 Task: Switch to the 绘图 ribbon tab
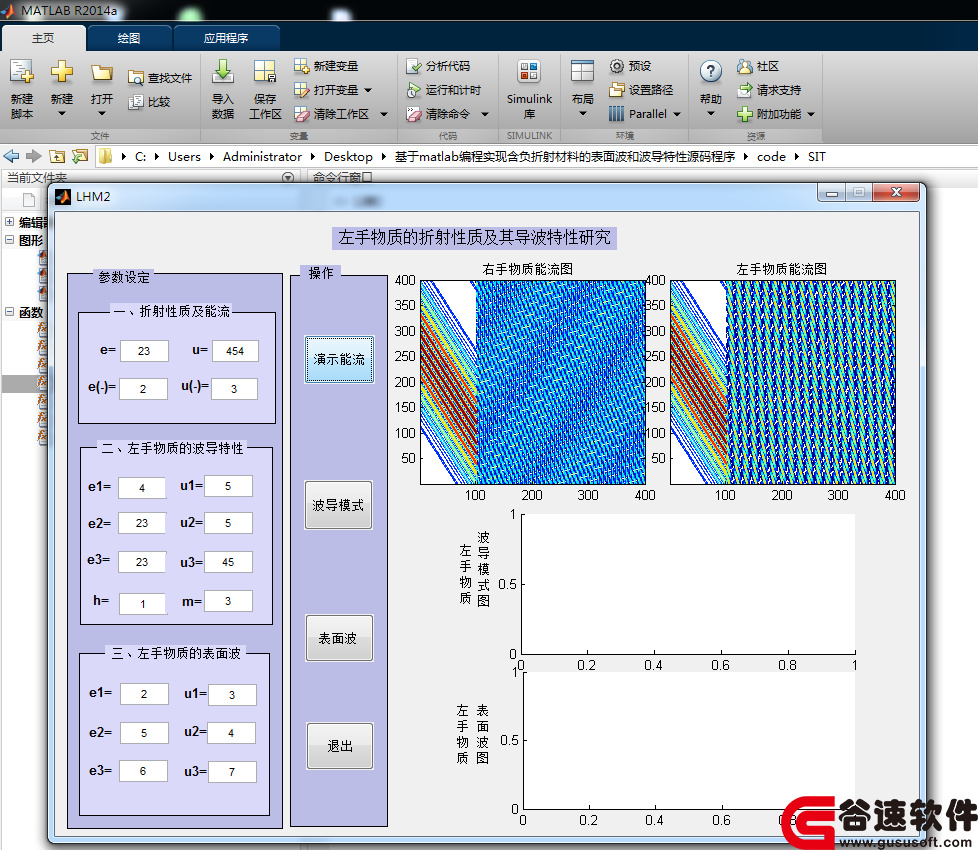tap(129, 38)
